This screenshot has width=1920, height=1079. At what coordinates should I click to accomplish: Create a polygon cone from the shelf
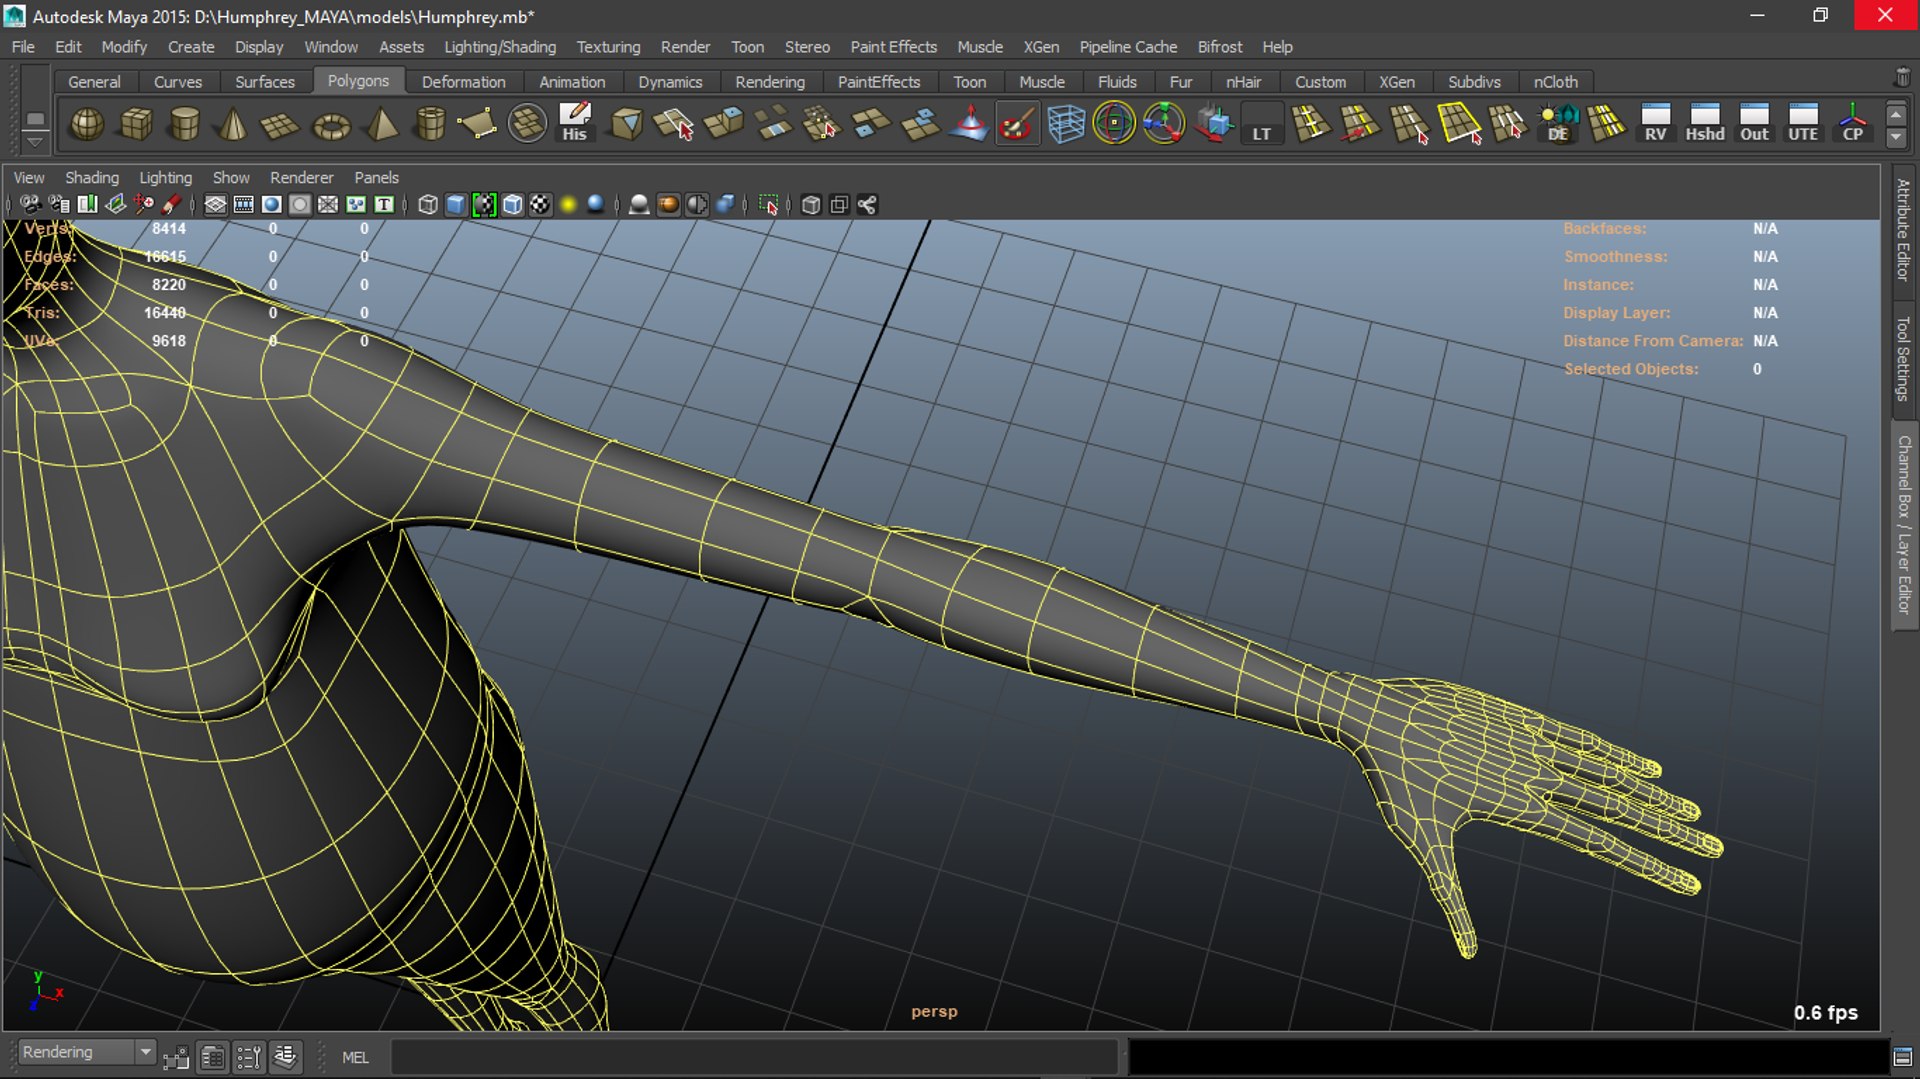[233, 124]
